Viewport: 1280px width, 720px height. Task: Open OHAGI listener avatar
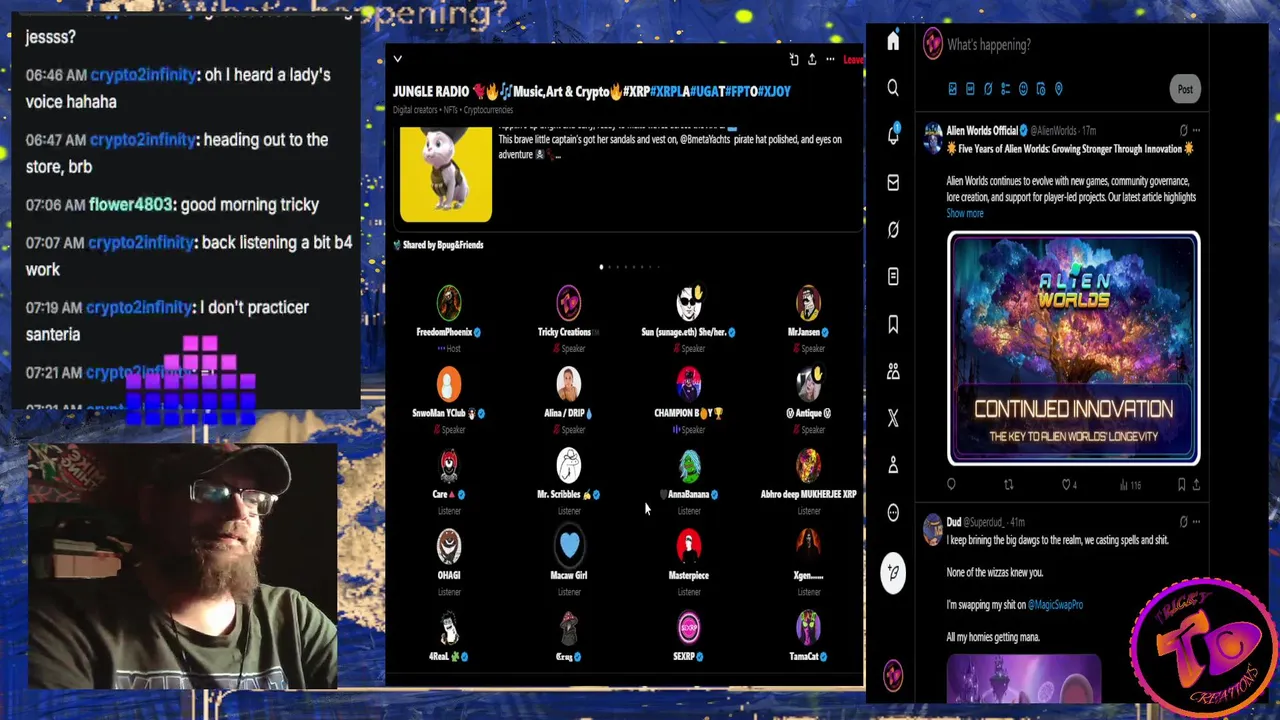coord(449,546)
